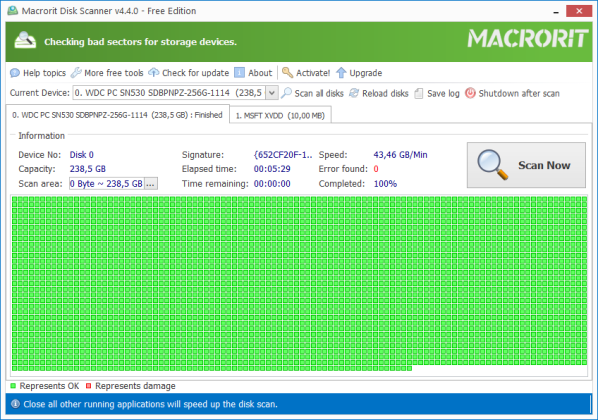The height and width of the screenshot is (420, 598).
Task: Open Help topics
Action: click(44, 72)
